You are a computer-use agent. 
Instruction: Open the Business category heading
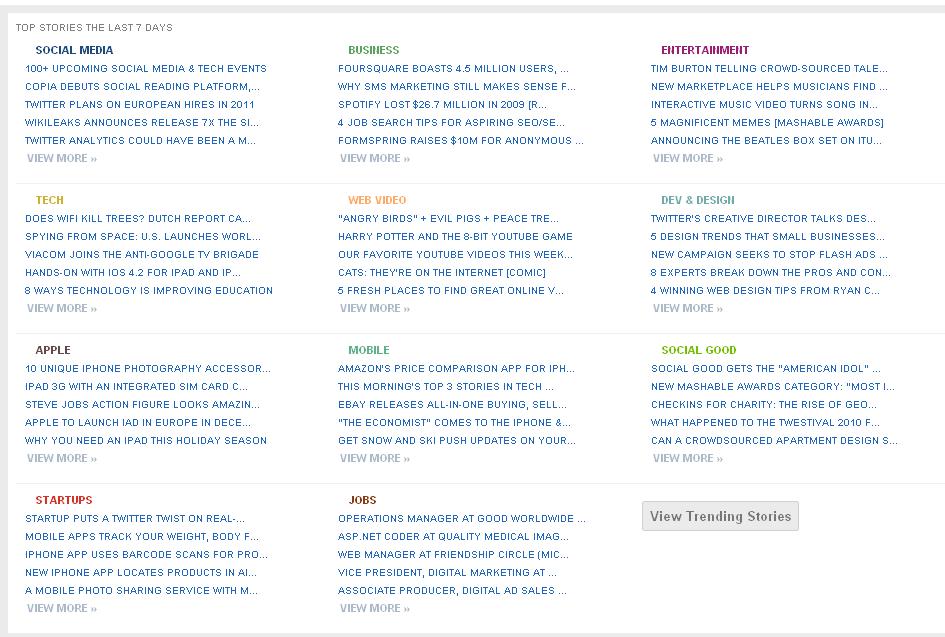pyautogui.click(x=373, y=50)
